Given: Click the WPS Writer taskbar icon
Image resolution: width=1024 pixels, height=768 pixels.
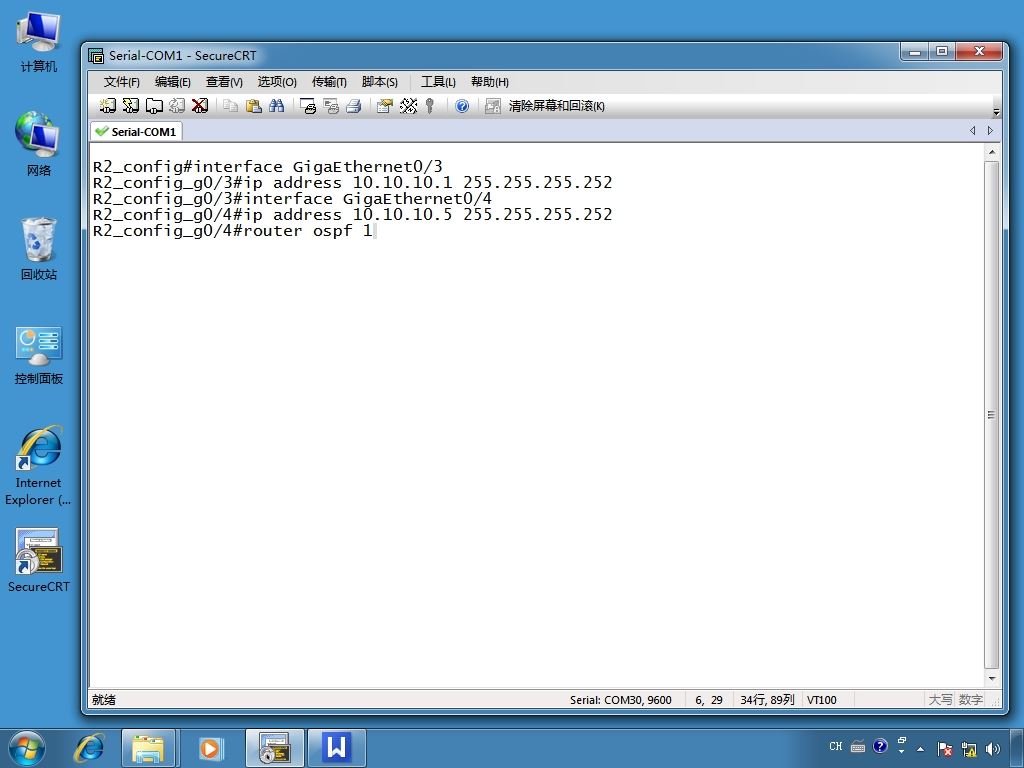Looking at the screenshot, I should (336, 748).
